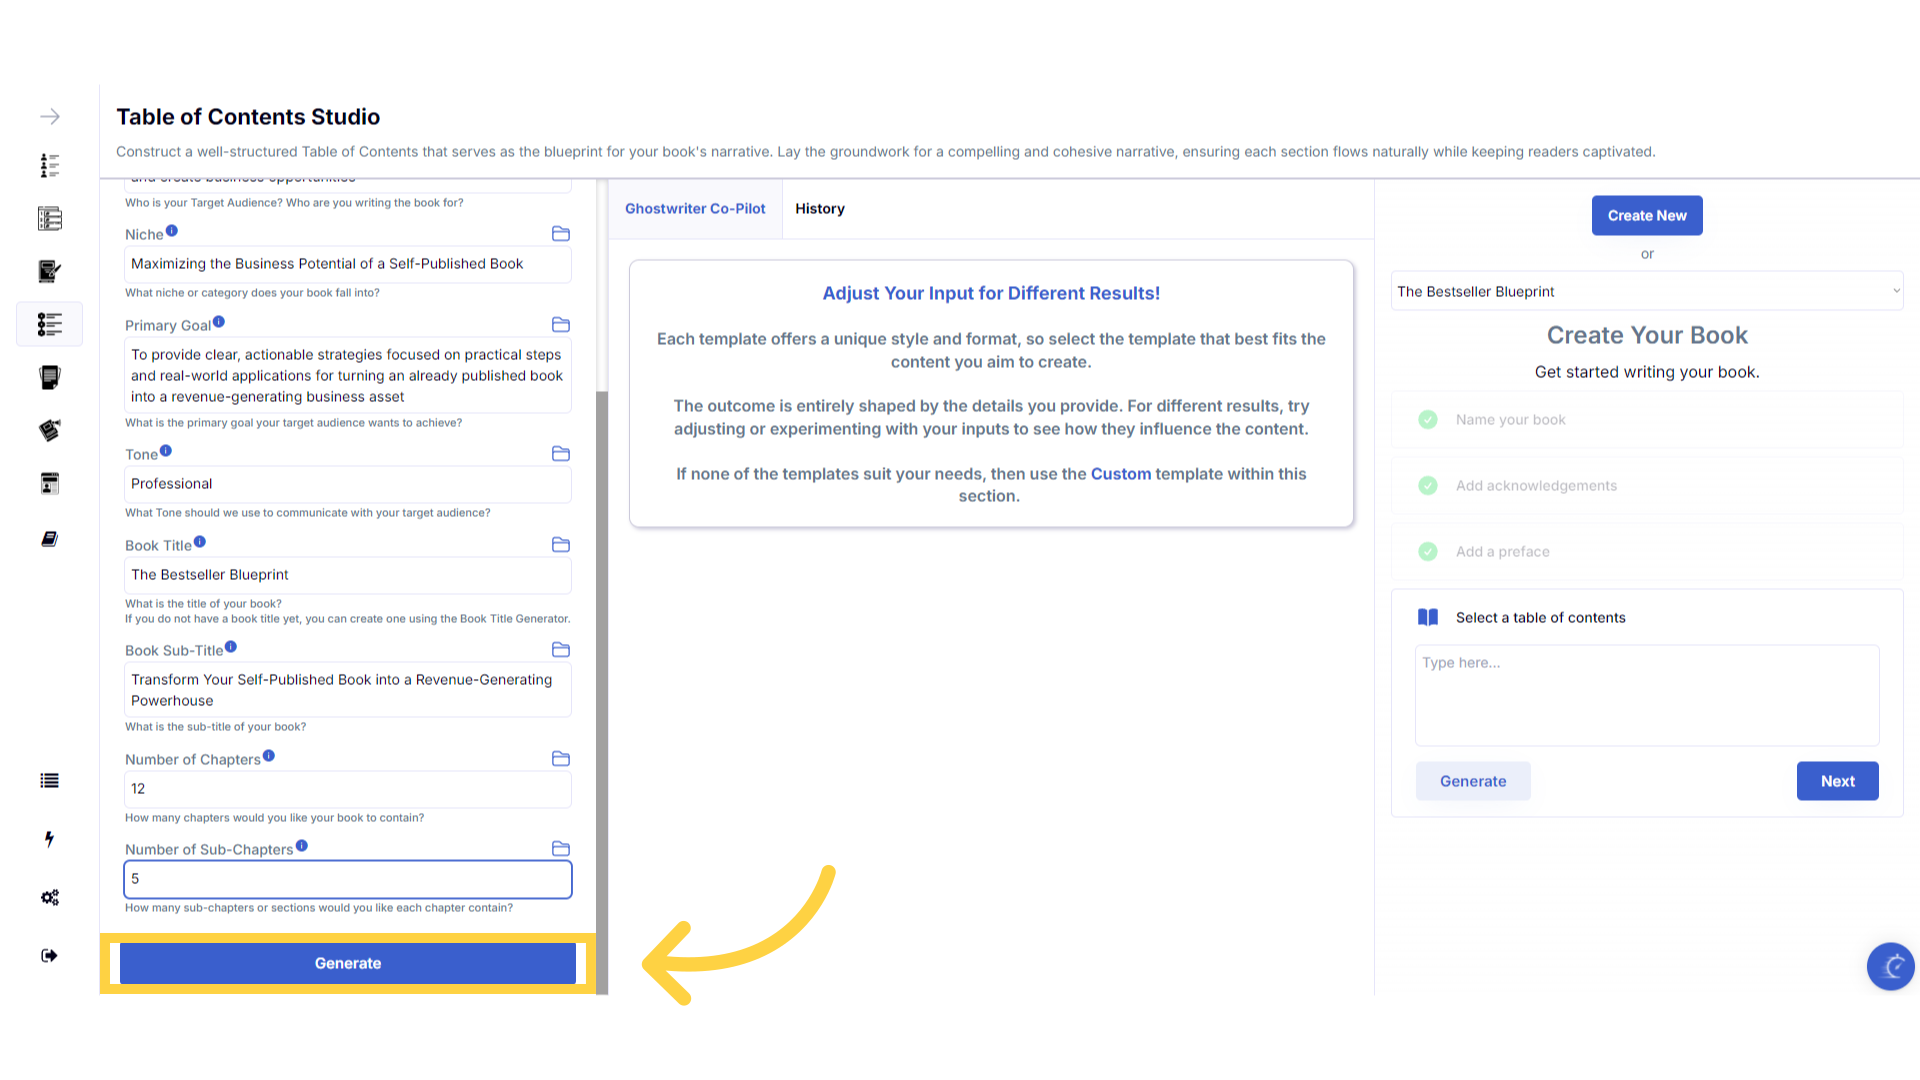
Task: Open the book icon in sidebar
Action: (x=50, y=539)
